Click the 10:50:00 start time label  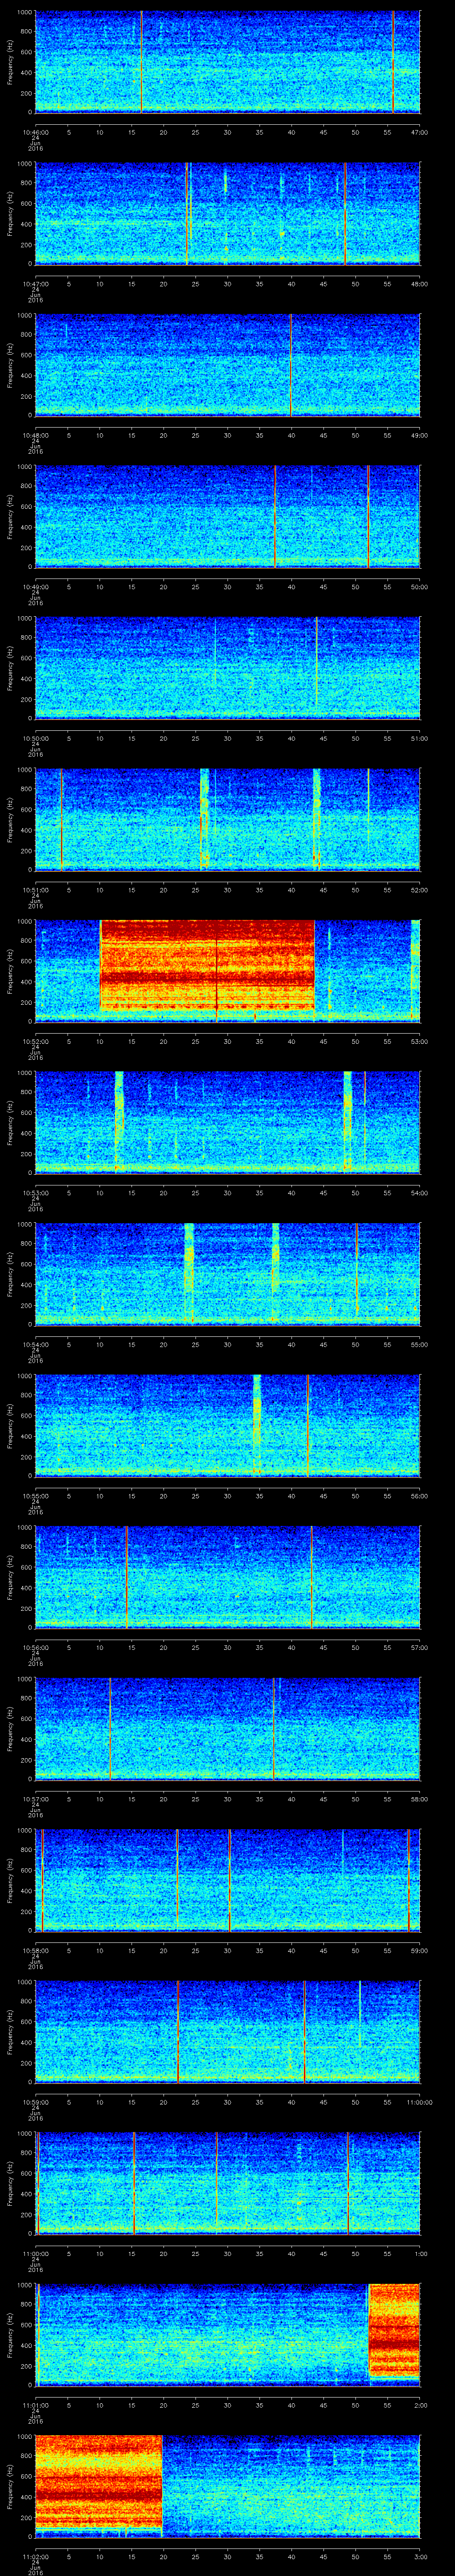[35, 738]
